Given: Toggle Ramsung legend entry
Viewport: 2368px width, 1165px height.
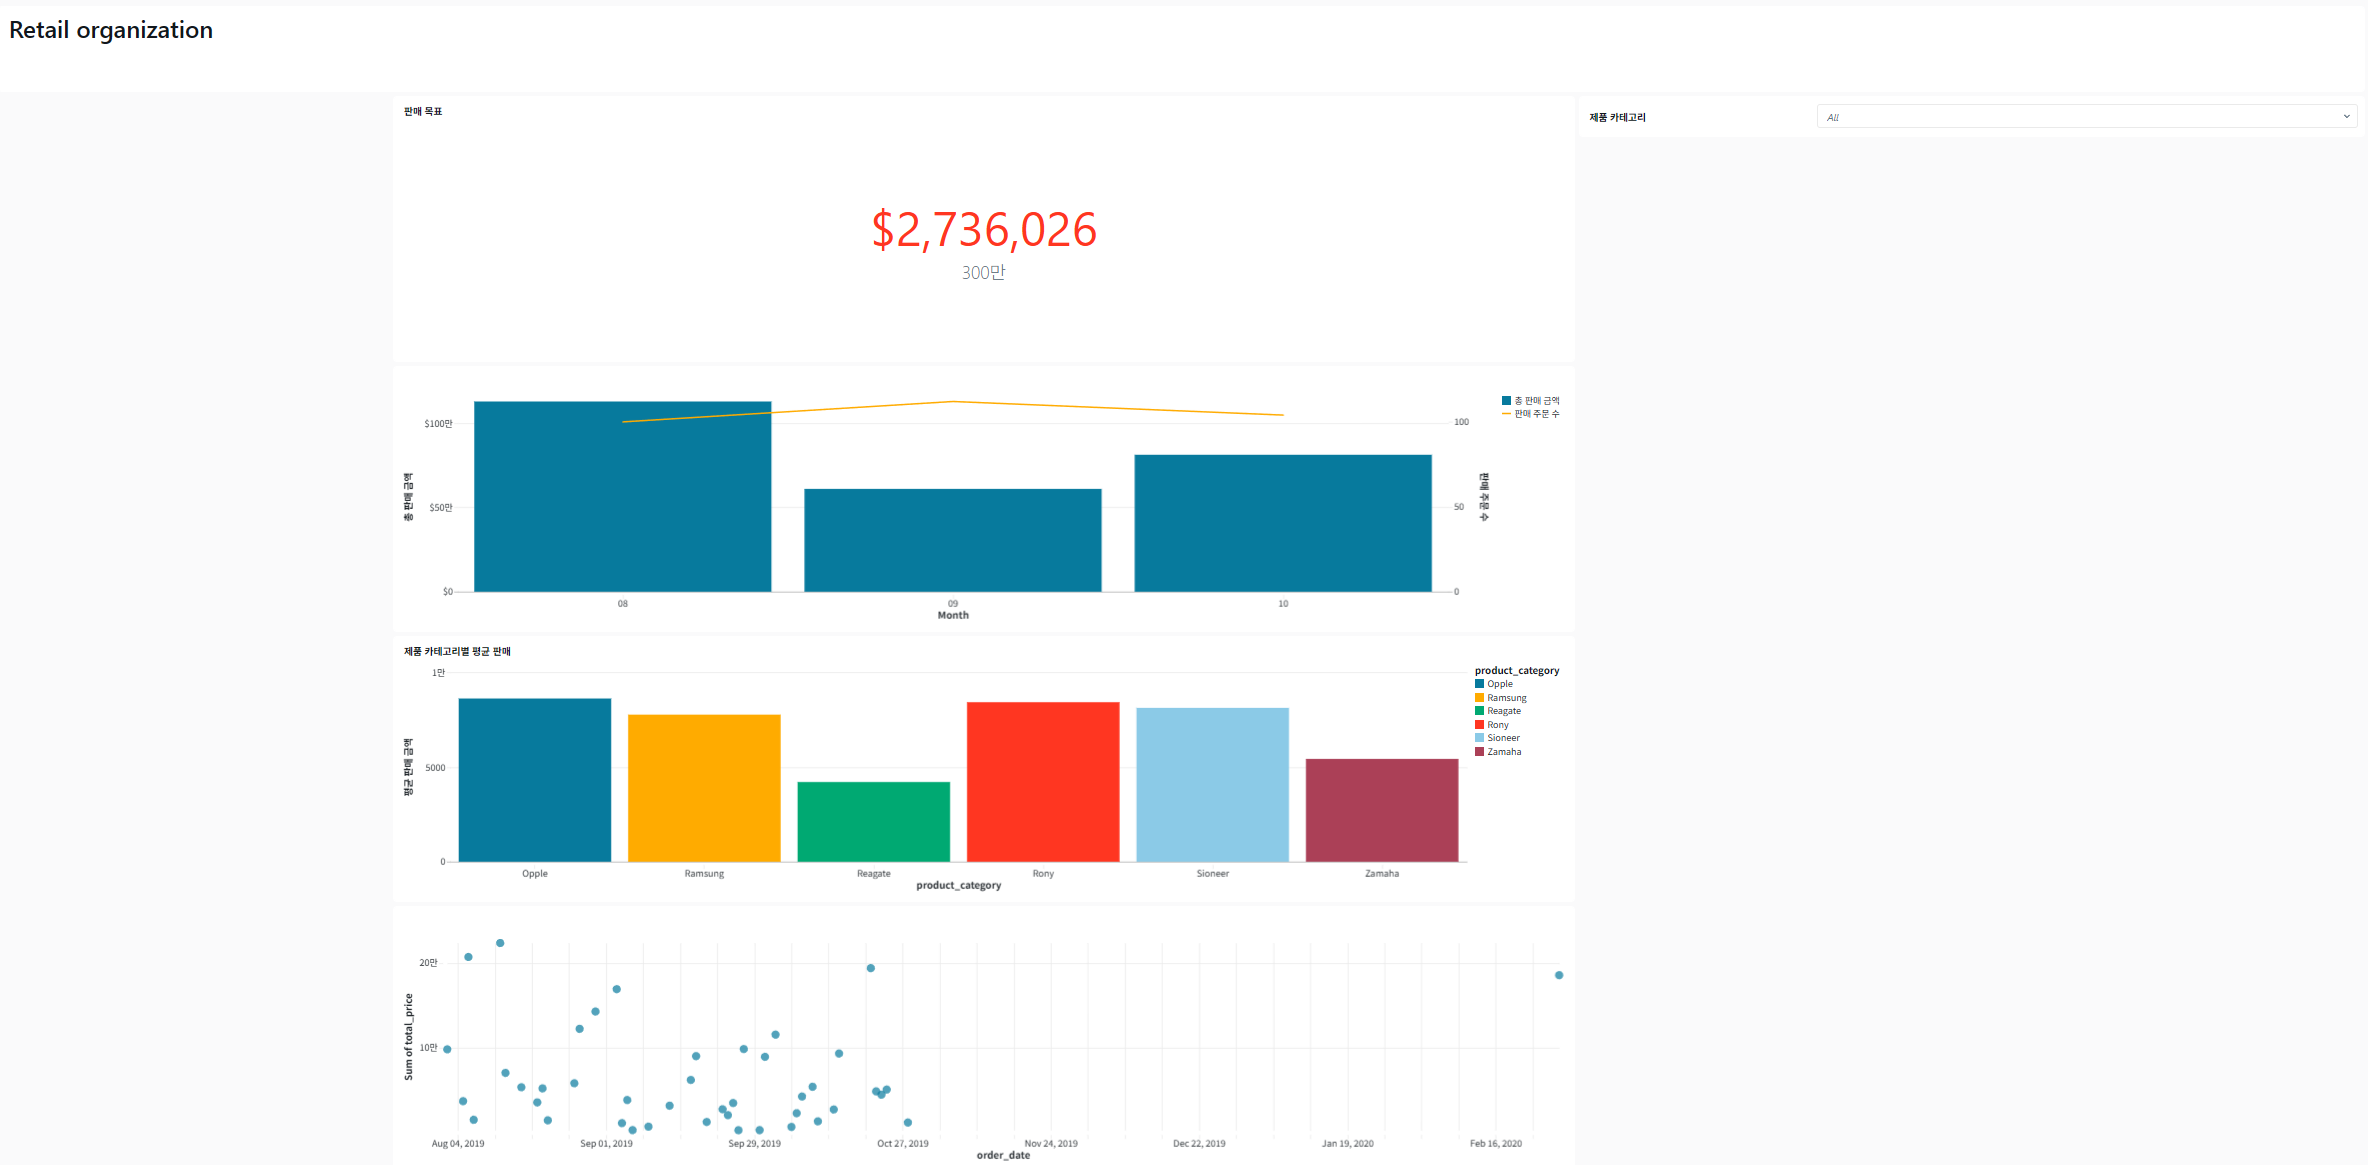Looking at the screenshot, I should coord(1506,698).
